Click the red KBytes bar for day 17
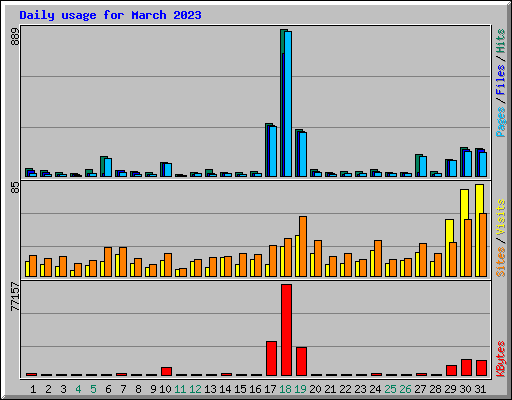This screenshot has width=512, height=400. (x=271, y=359)
